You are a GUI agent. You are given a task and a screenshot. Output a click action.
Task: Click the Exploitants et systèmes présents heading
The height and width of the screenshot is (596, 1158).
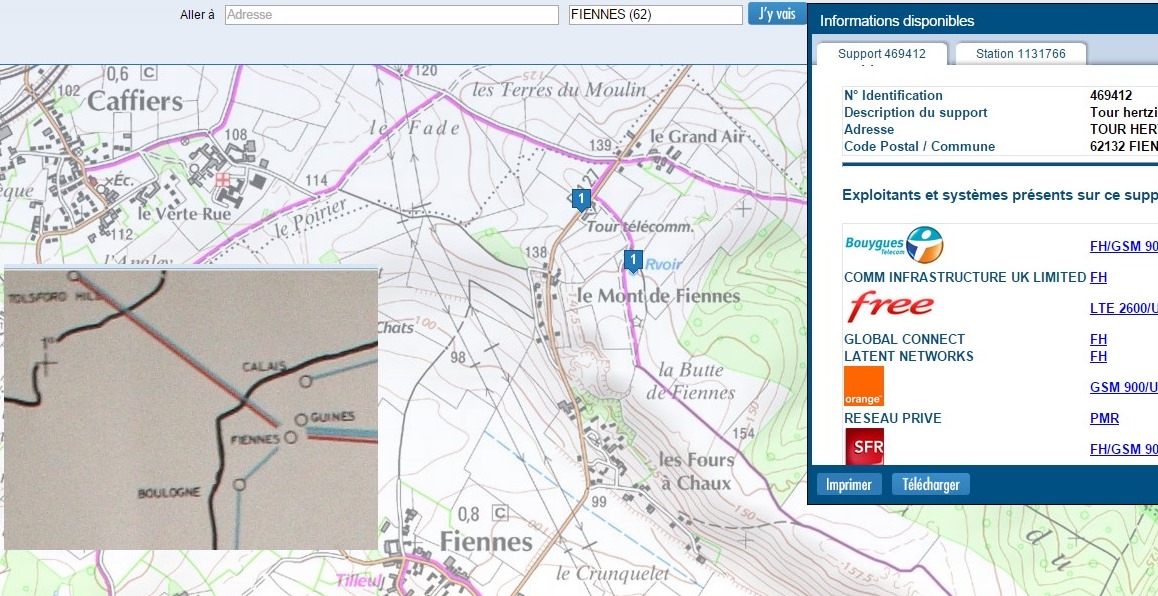[1000, 195]
